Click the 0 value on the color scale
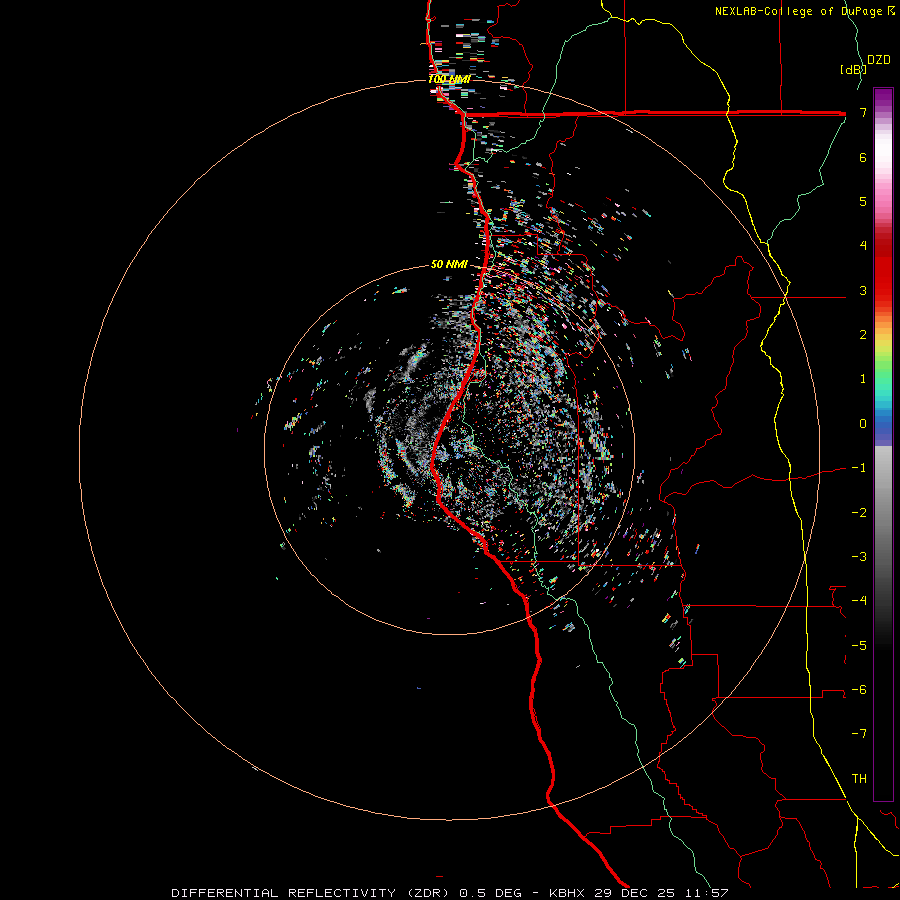Screen dimensions: 900x900 [x=863, y=424]
